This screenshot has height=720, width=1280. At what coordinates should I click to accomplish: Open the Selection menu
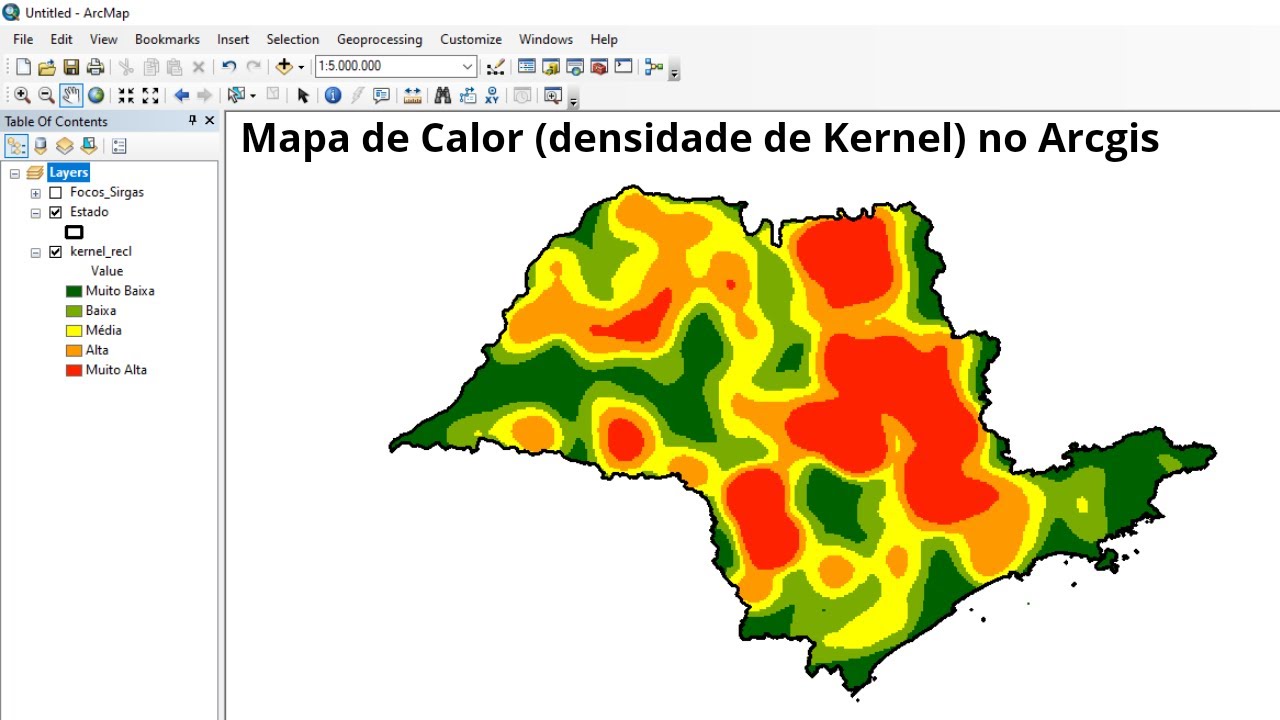[x=293, y=39]
